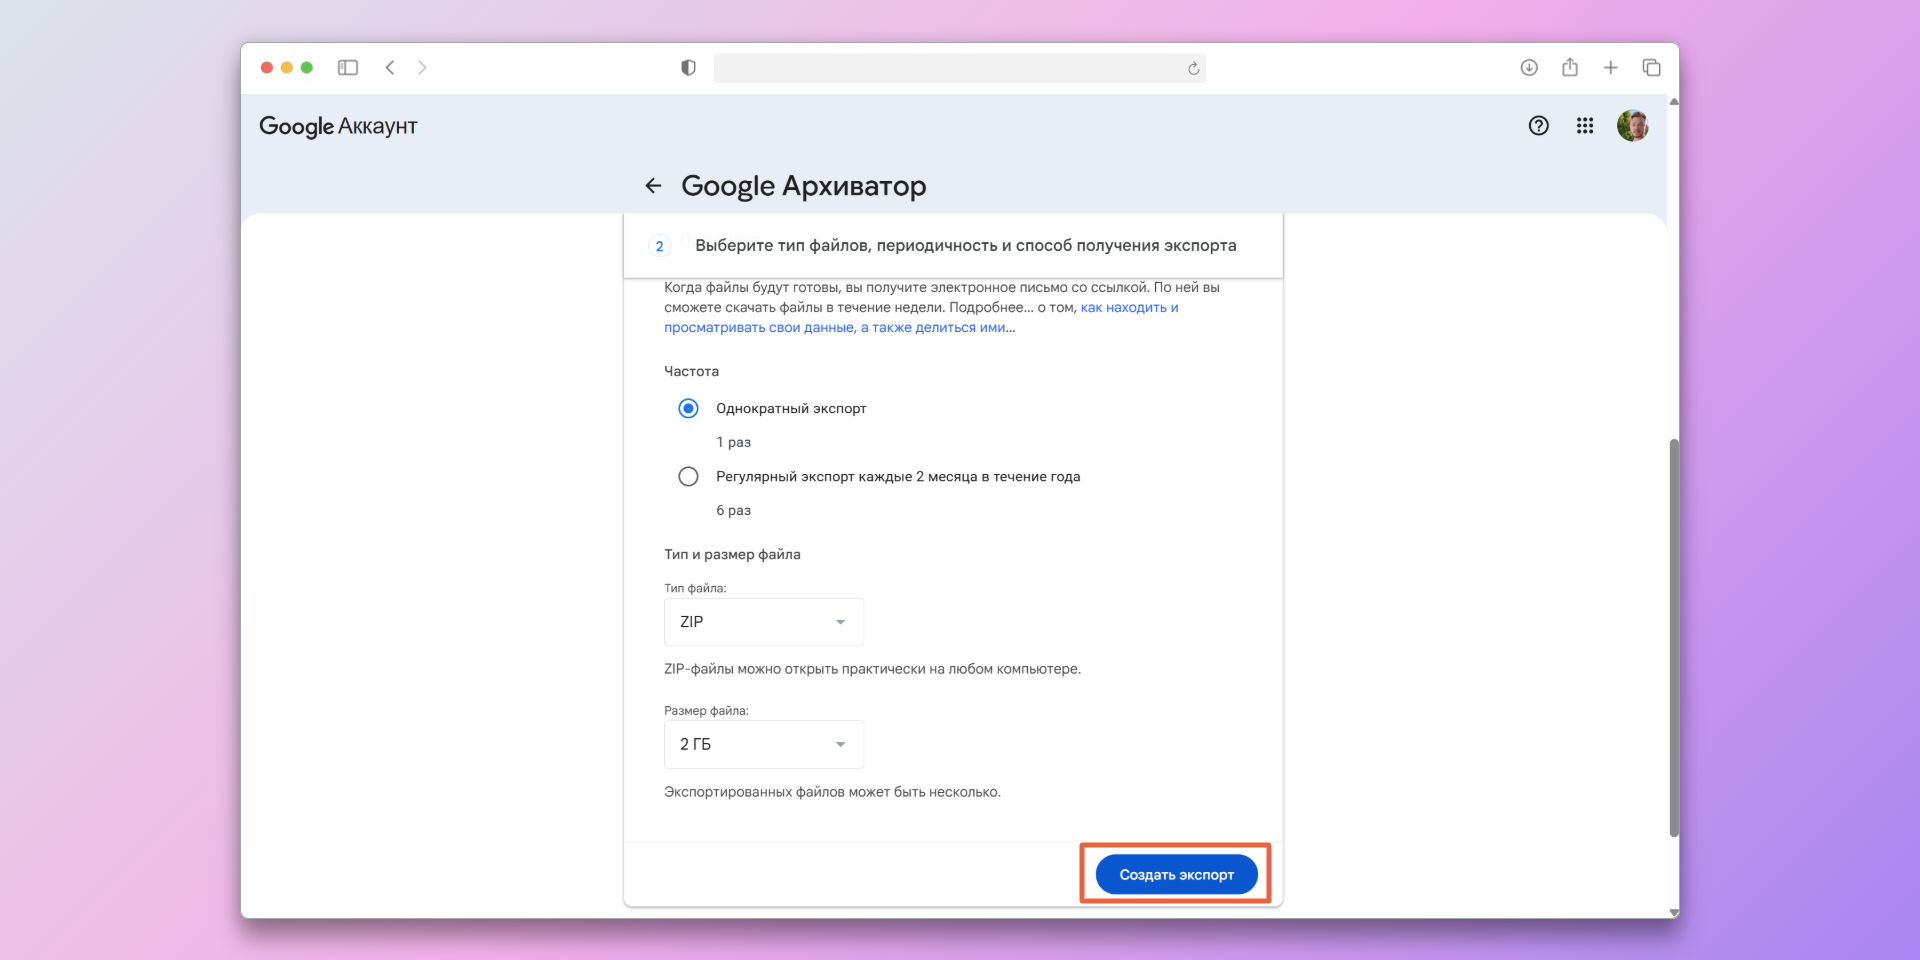Select Регулярный экспорт каждые 2 месяца option

click(688, 477)
